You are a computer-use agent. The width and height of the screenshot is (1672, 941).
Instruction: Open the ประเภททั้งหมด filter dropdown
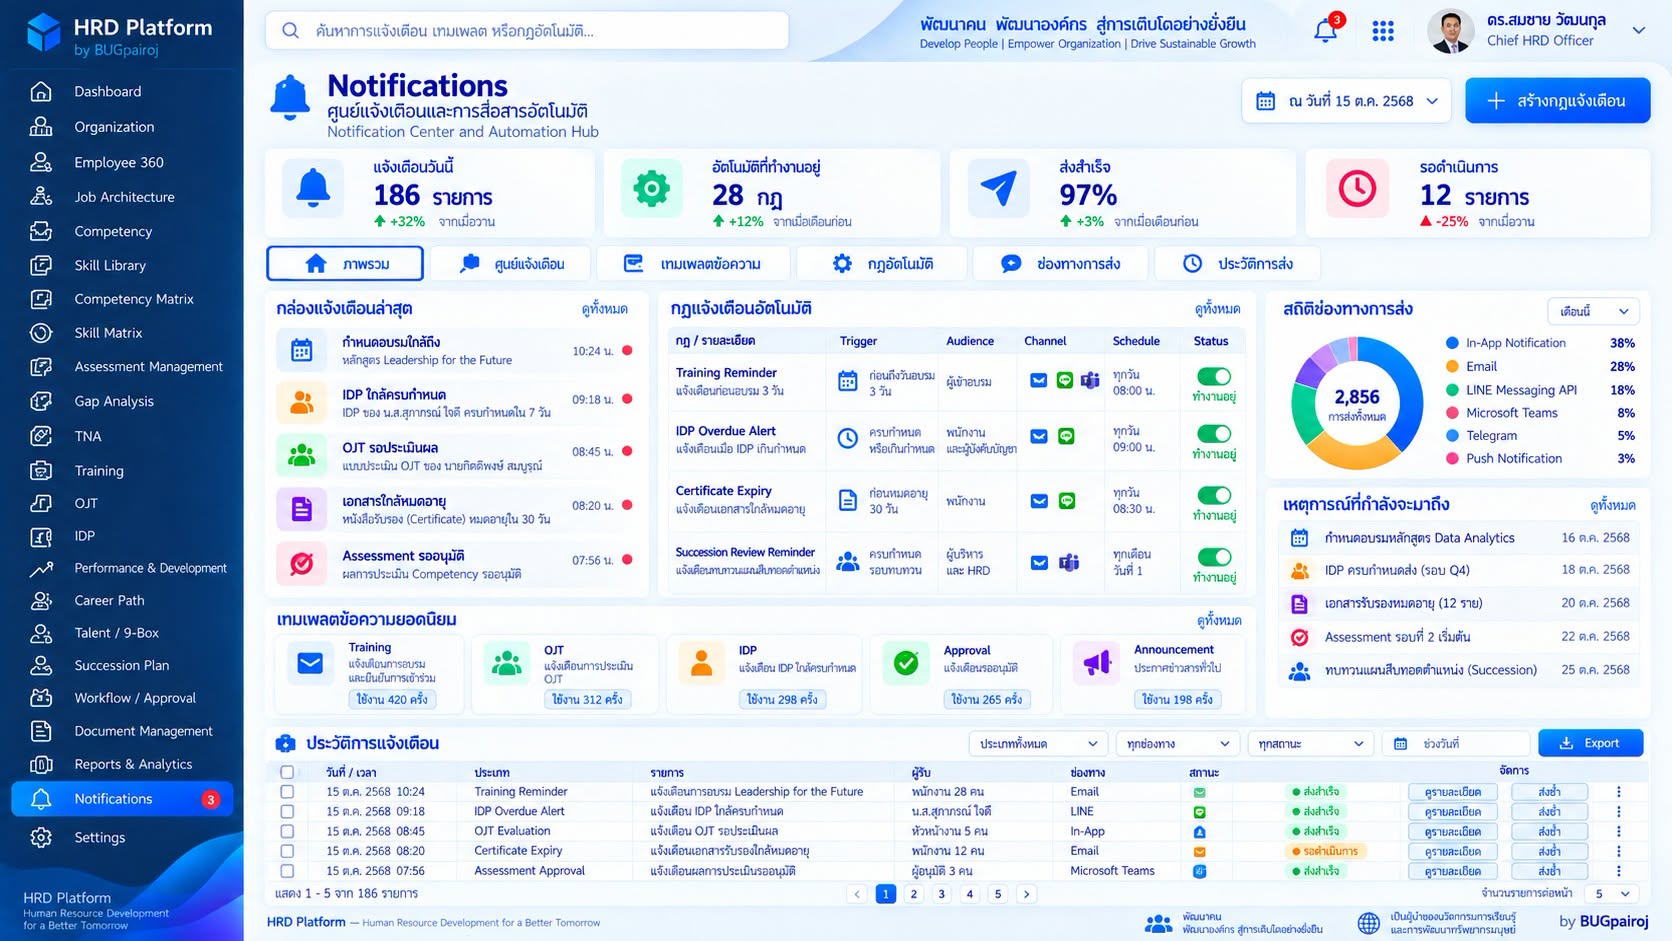coord(1038,744)
